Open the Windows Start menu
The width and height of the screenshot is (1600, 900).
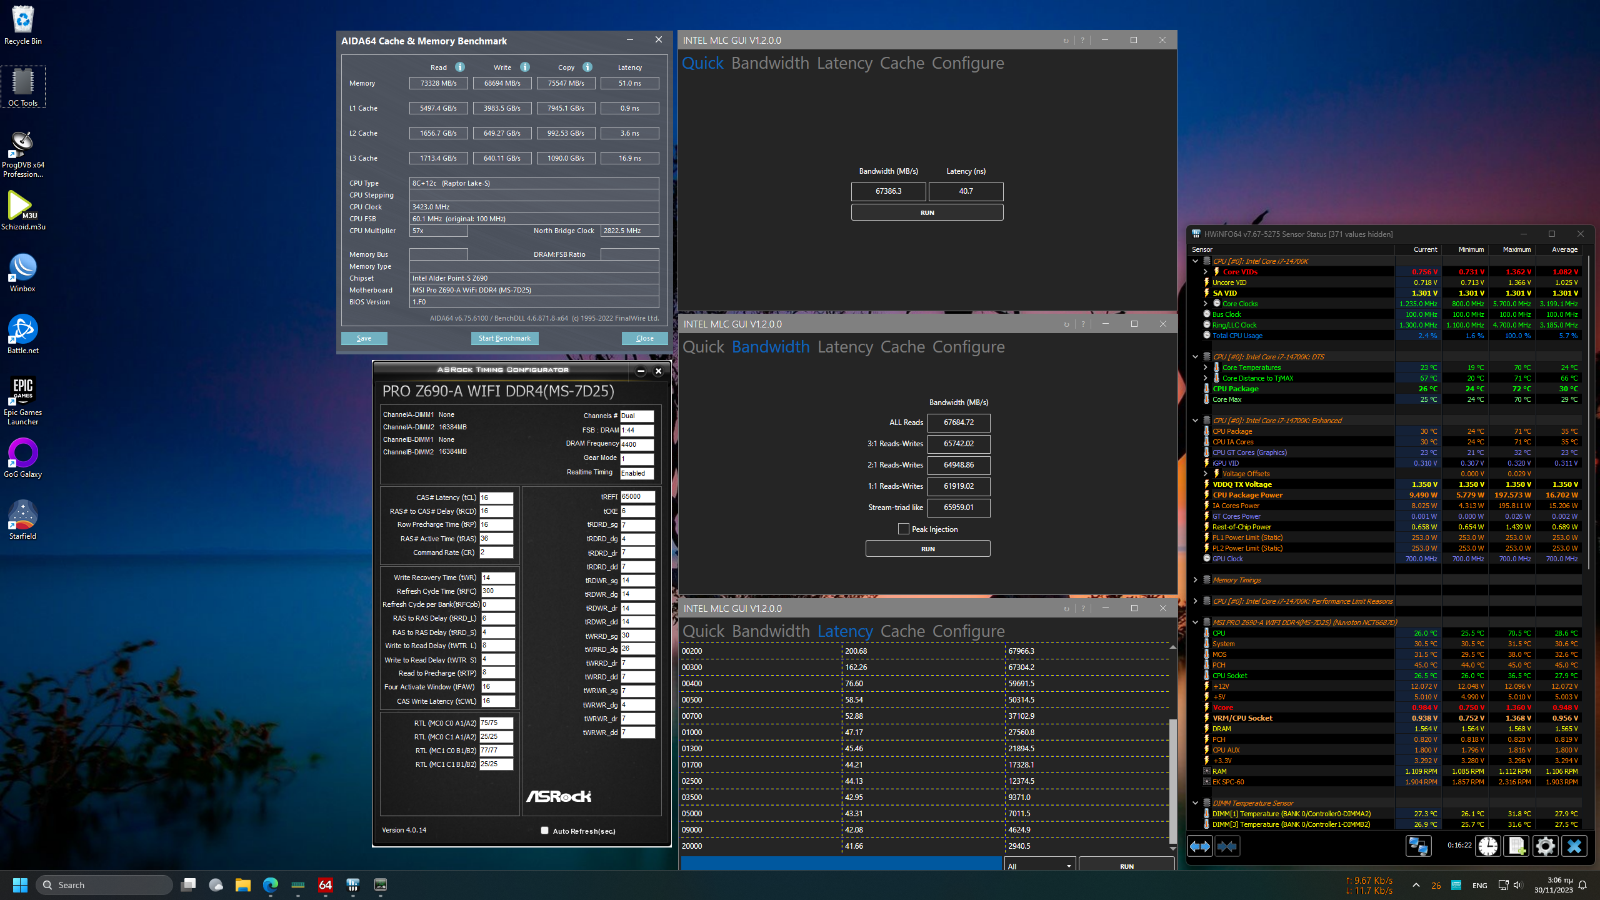point(20,885)
